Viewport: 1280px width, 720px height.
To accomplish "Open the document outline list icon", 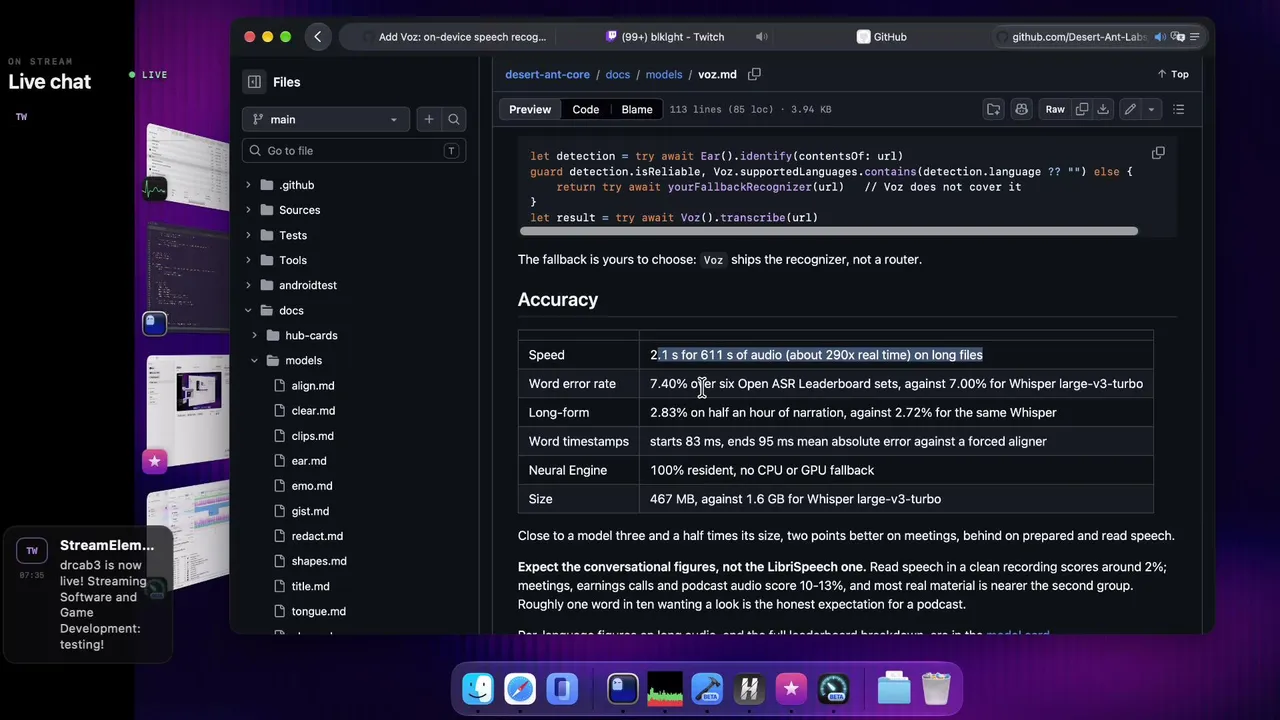I will click(x=1179, y=109).
